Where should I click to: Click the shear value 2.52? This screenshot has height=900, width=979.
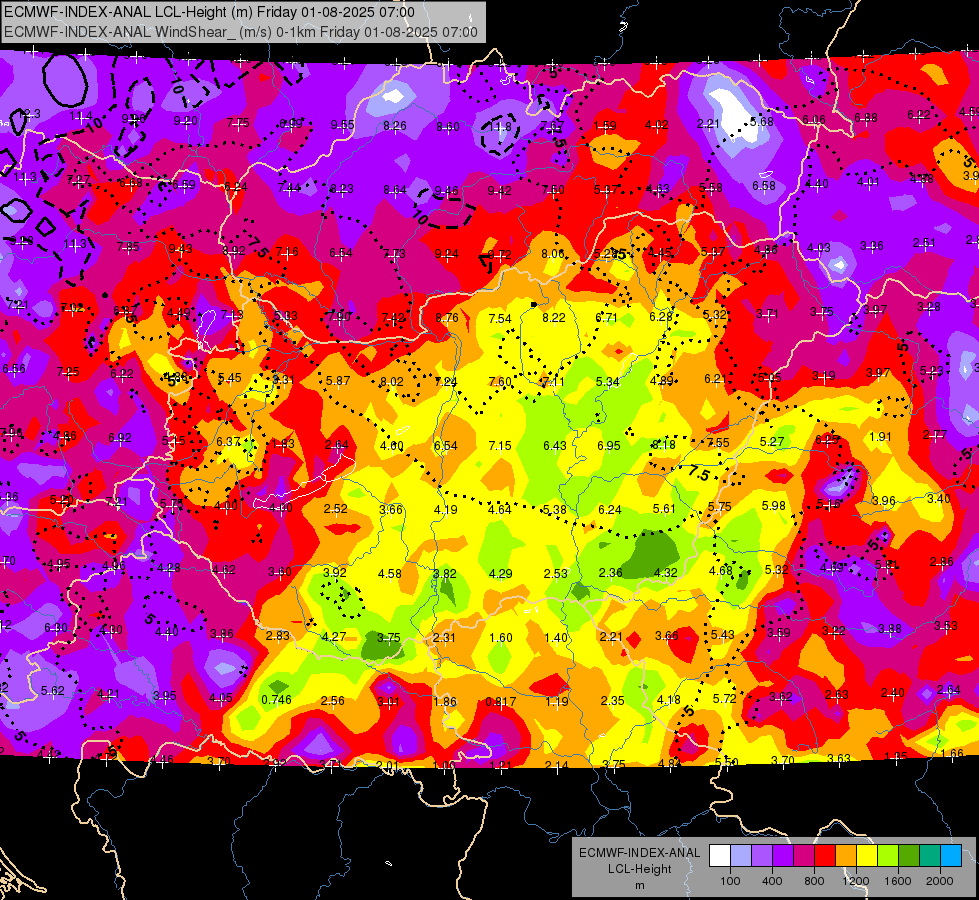tap(336, 508)
